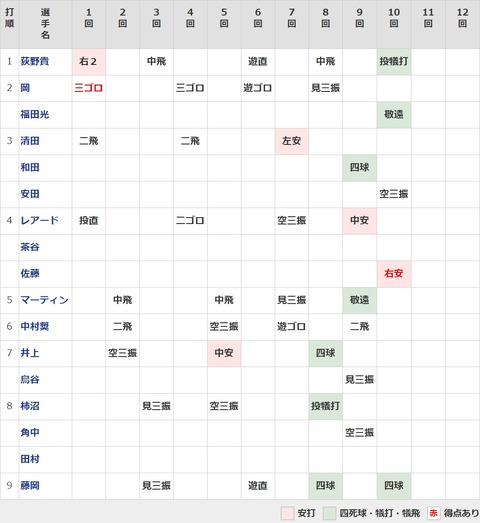Click the green 四死球 legend swatch
Image resolution: width=480 pixels, height=523 pixels.
[x=329, y=513]
